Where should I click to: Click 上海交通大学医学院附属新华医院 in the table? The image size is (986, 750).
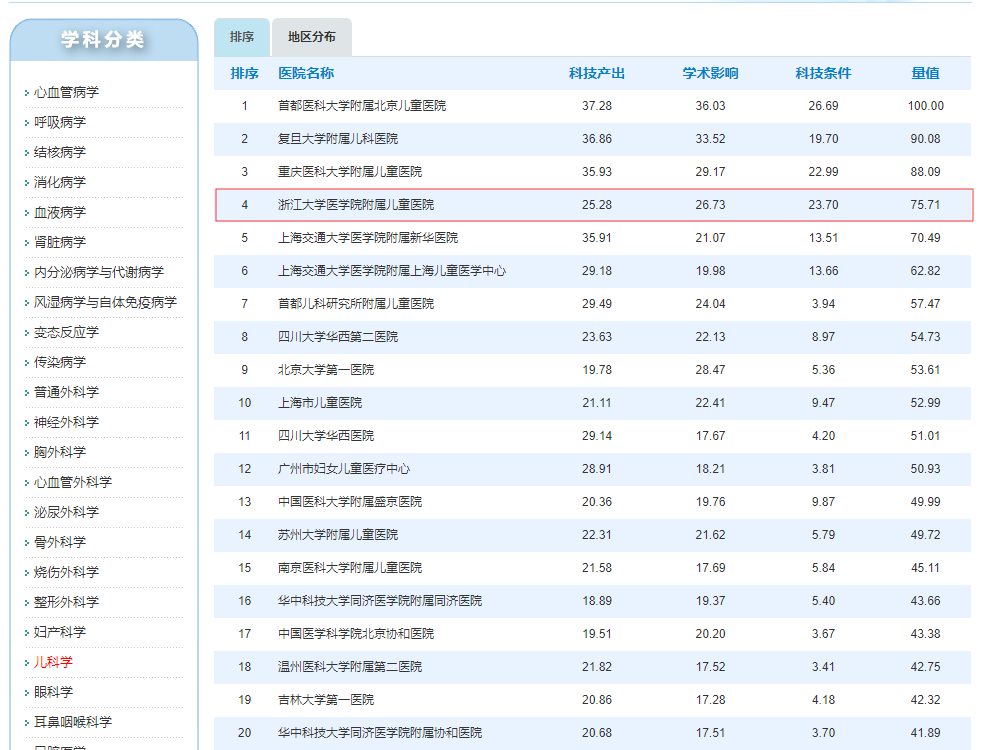coord(368,238)
